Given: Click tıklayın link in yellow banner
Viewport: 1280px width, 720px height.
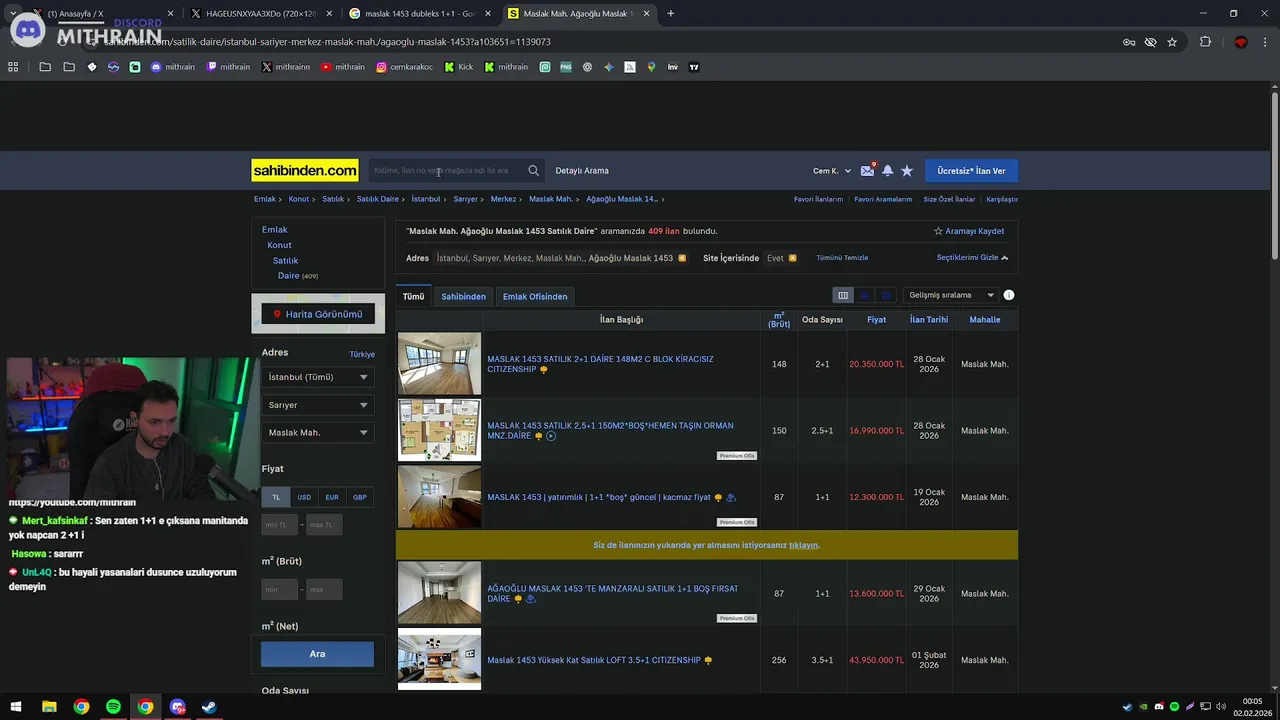Looking at the screenshot, I should 803,546.
